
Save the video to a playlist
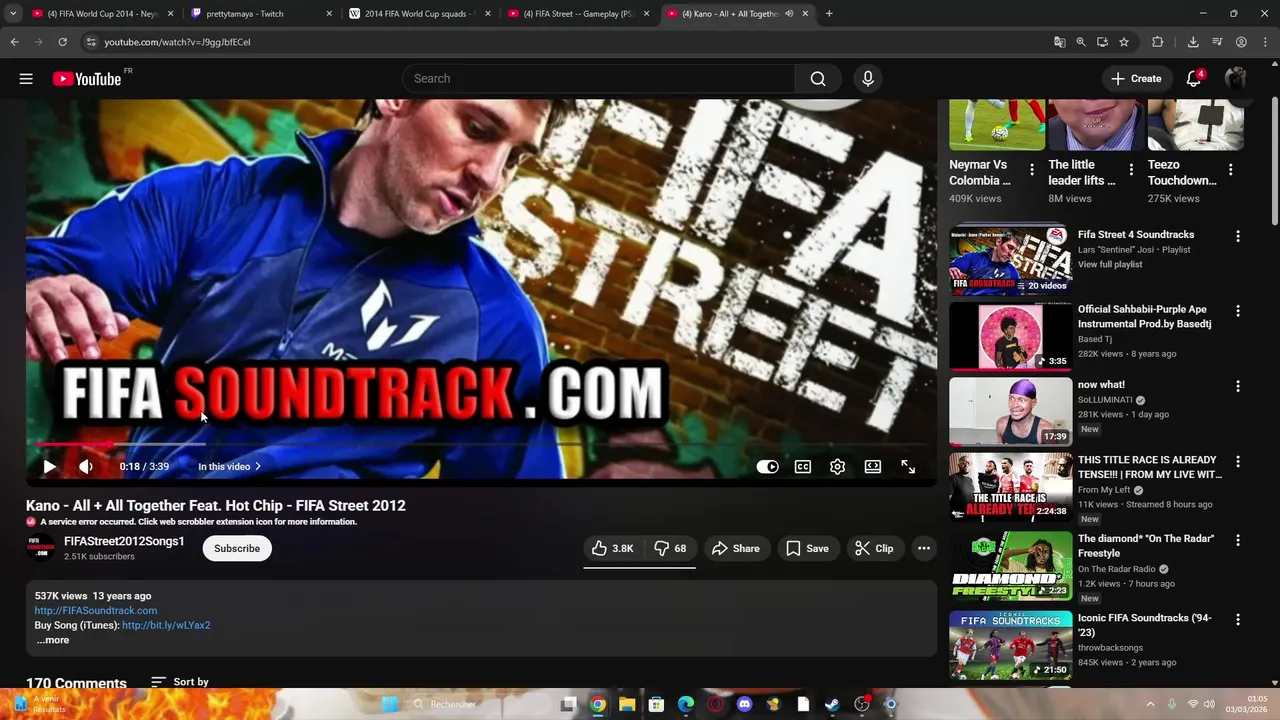(x=807, y=548)
